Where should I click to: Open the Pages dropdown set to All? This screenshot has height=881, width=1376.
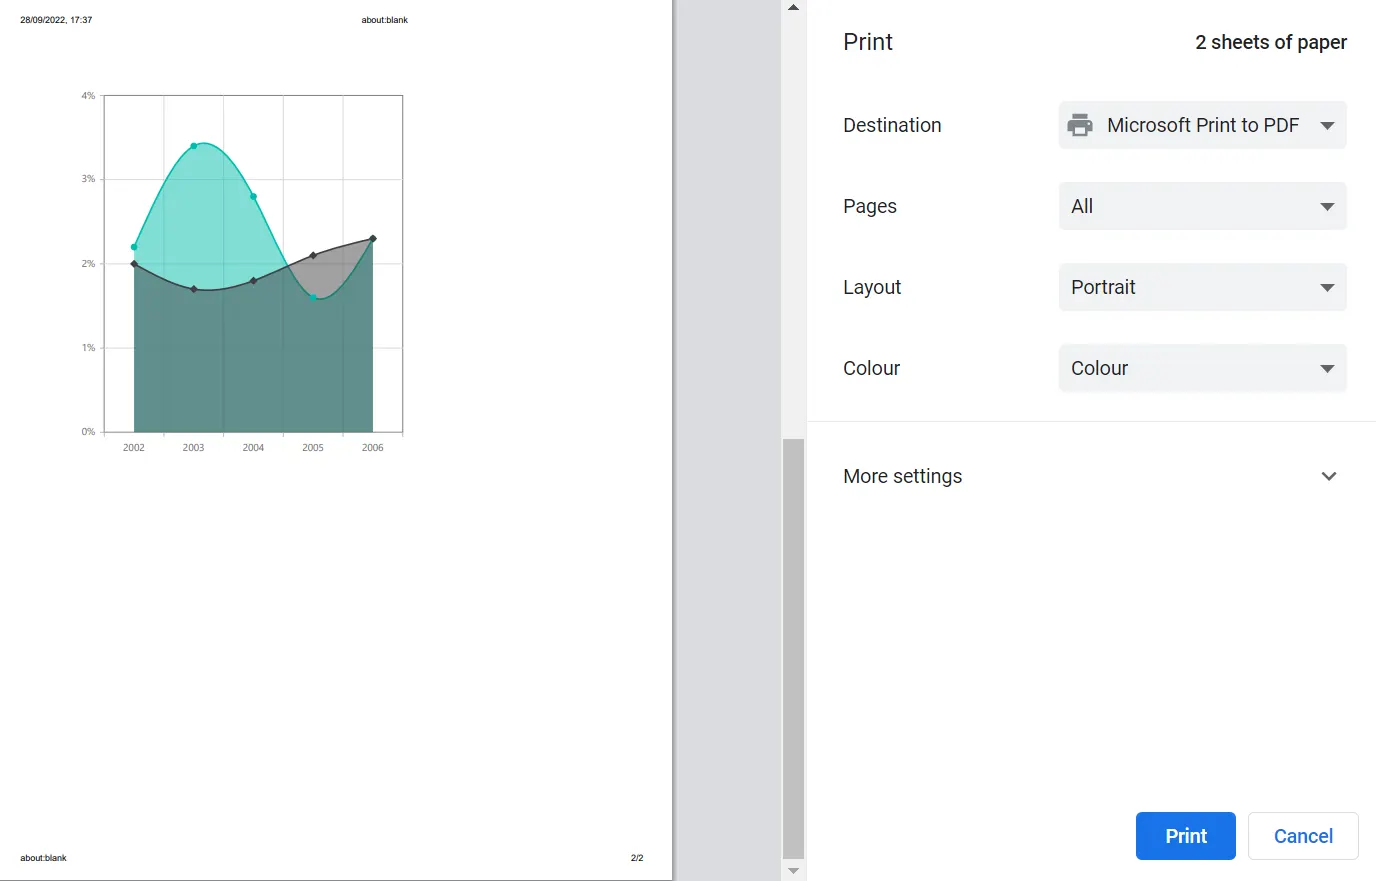1202,206
